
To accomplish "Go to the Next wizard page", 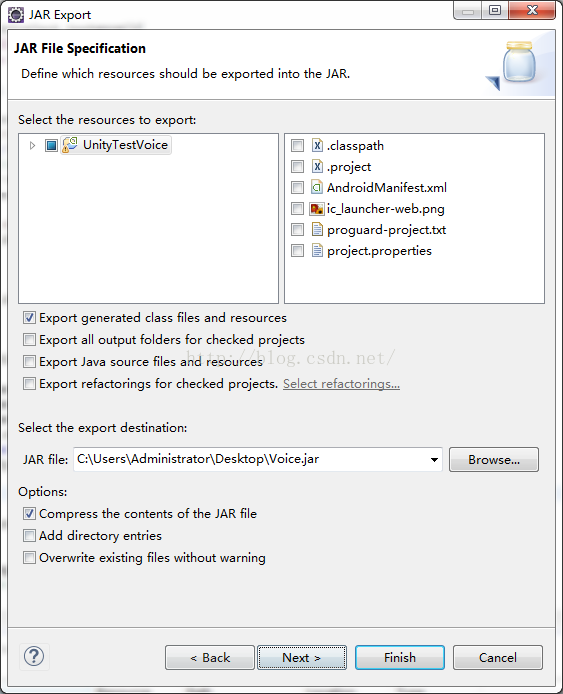I will [302, 657].
